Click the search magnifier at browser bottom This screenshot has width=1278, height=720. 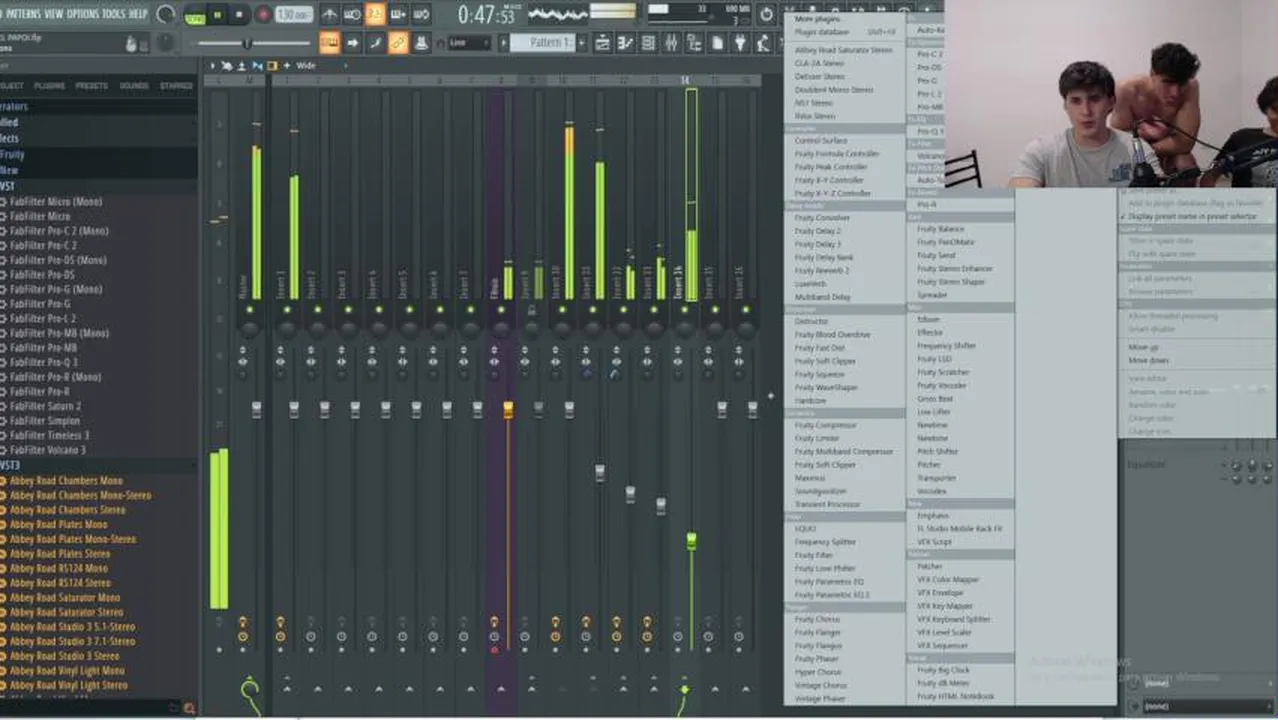[189, 708]
